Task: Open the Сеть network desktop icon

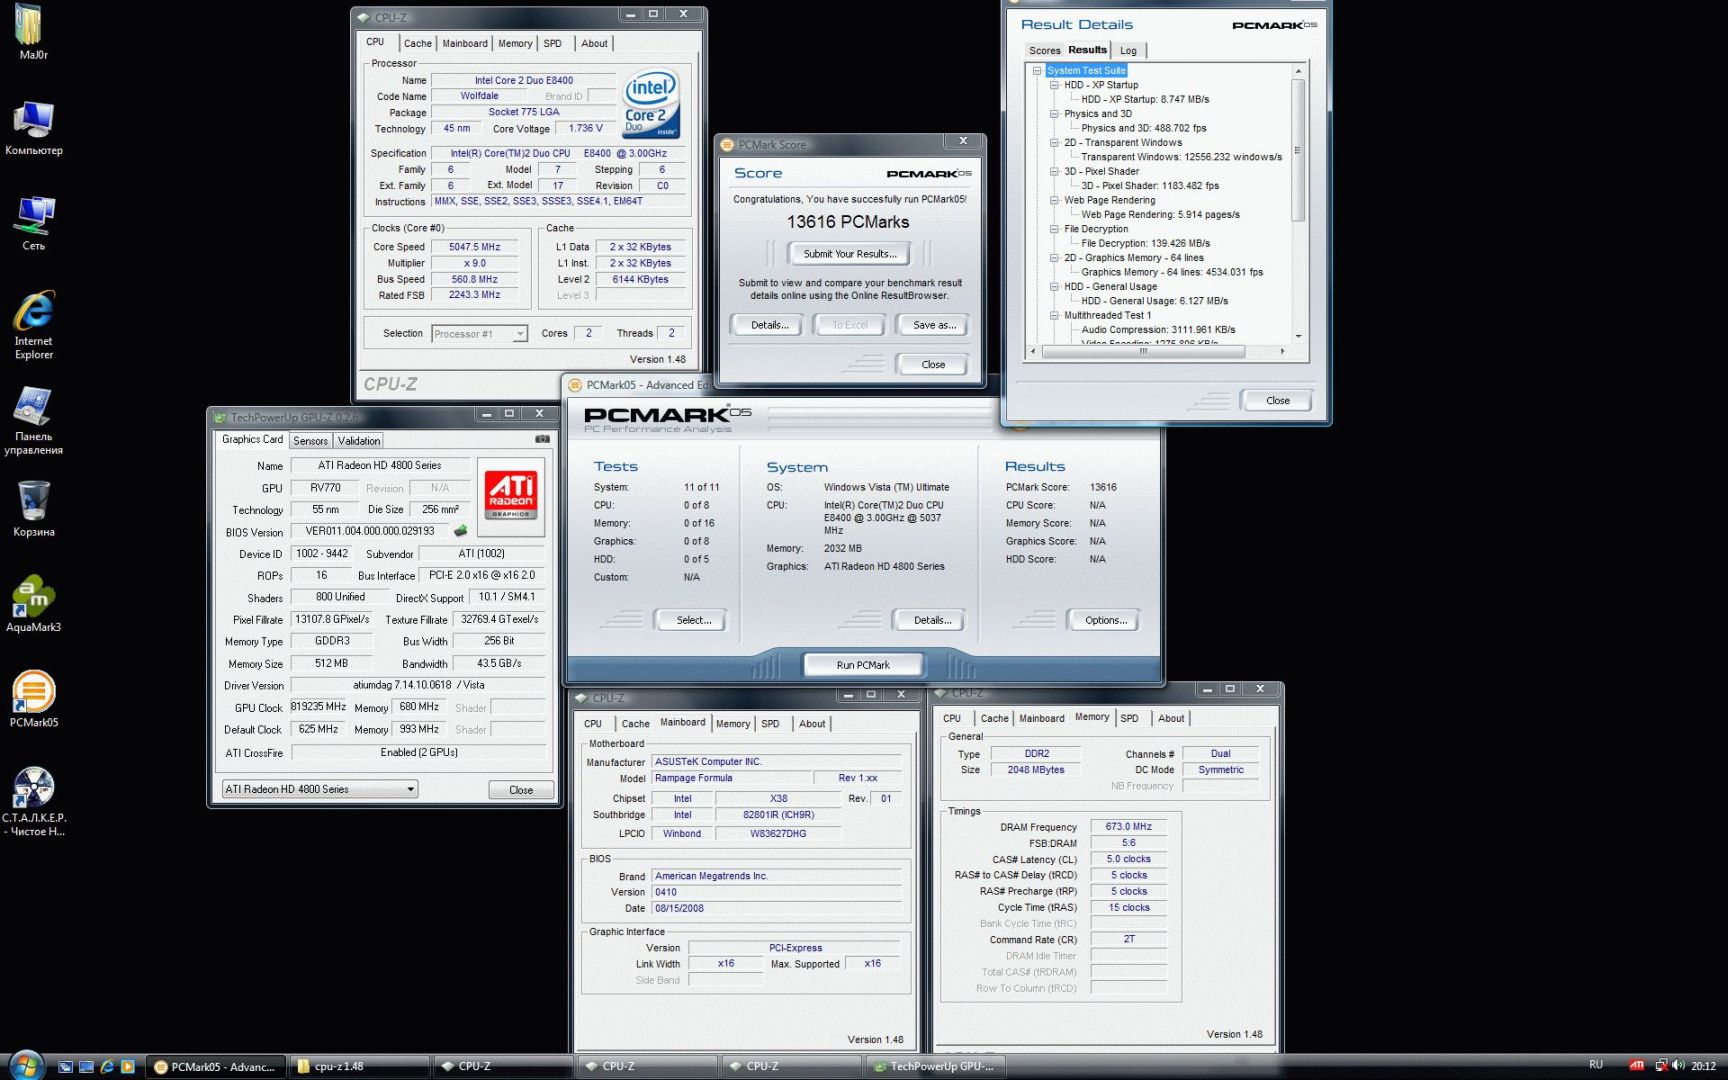Action: point(34,222)
